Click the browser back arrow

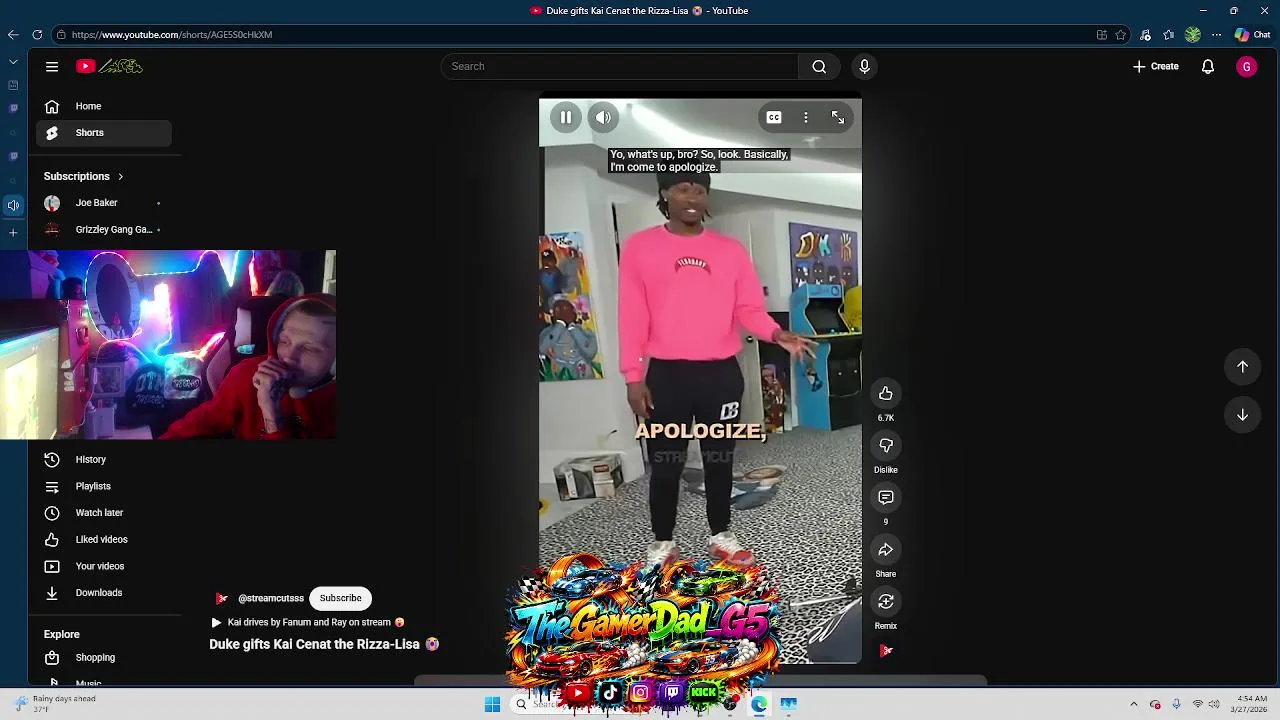point(12,35)
